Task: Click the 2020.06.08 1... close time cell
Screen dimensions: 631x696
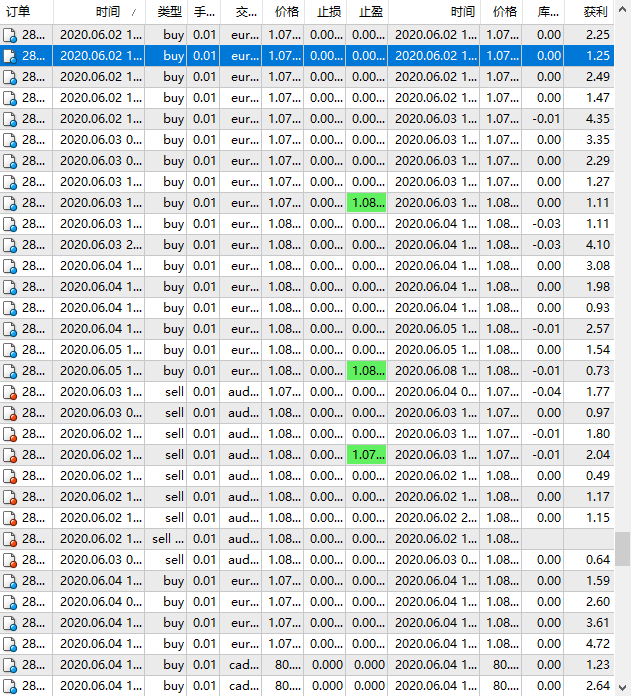Action: [434, 371]
